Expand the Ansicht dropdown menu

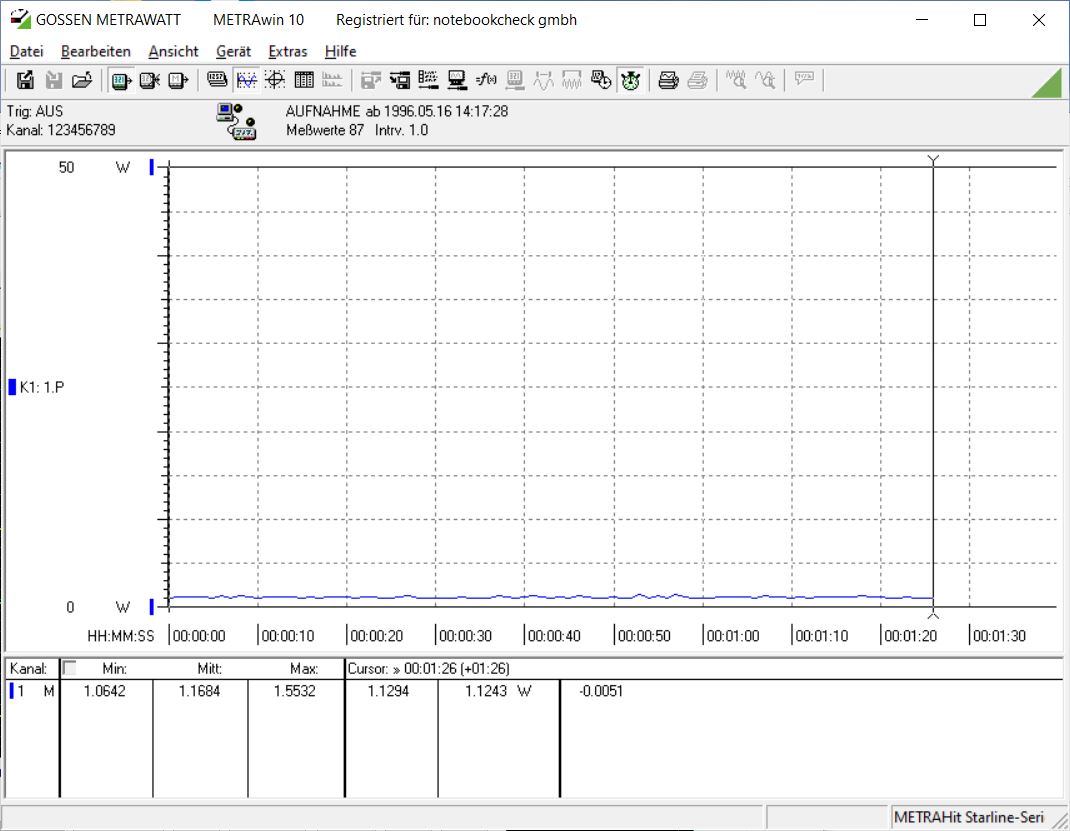pos(173,51)
